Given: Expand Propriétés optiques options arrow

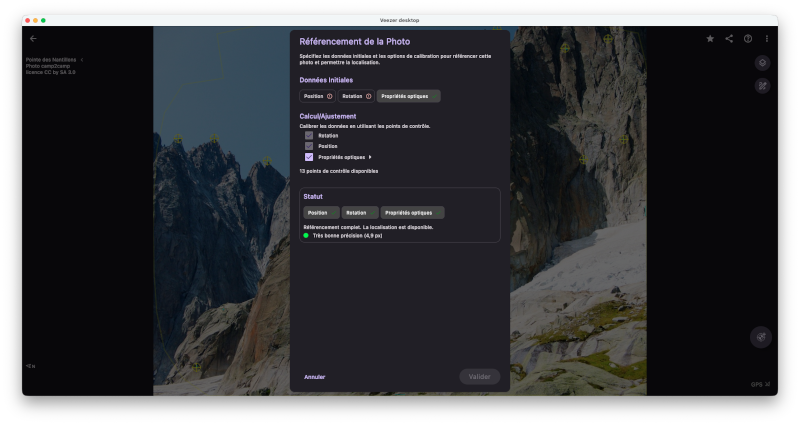Looking at the screenshot, I should pos(370,157).
